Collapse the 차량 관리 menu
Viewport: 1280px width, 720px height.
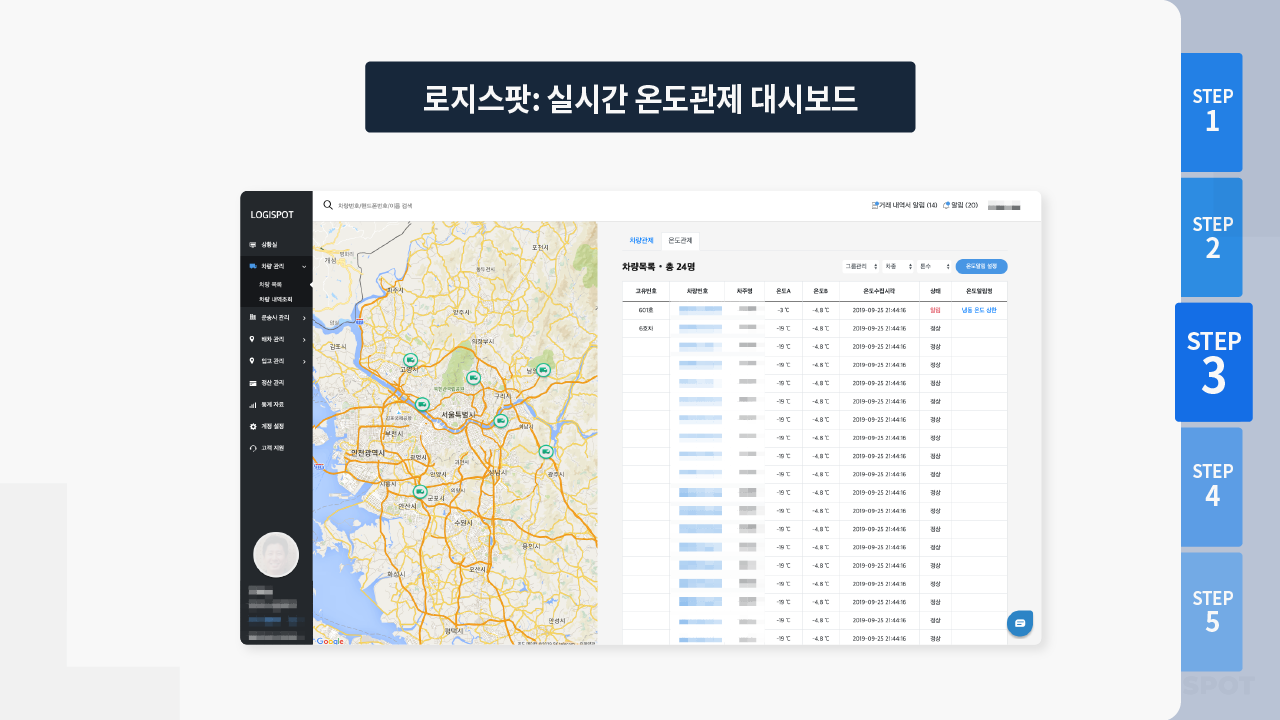304,266
